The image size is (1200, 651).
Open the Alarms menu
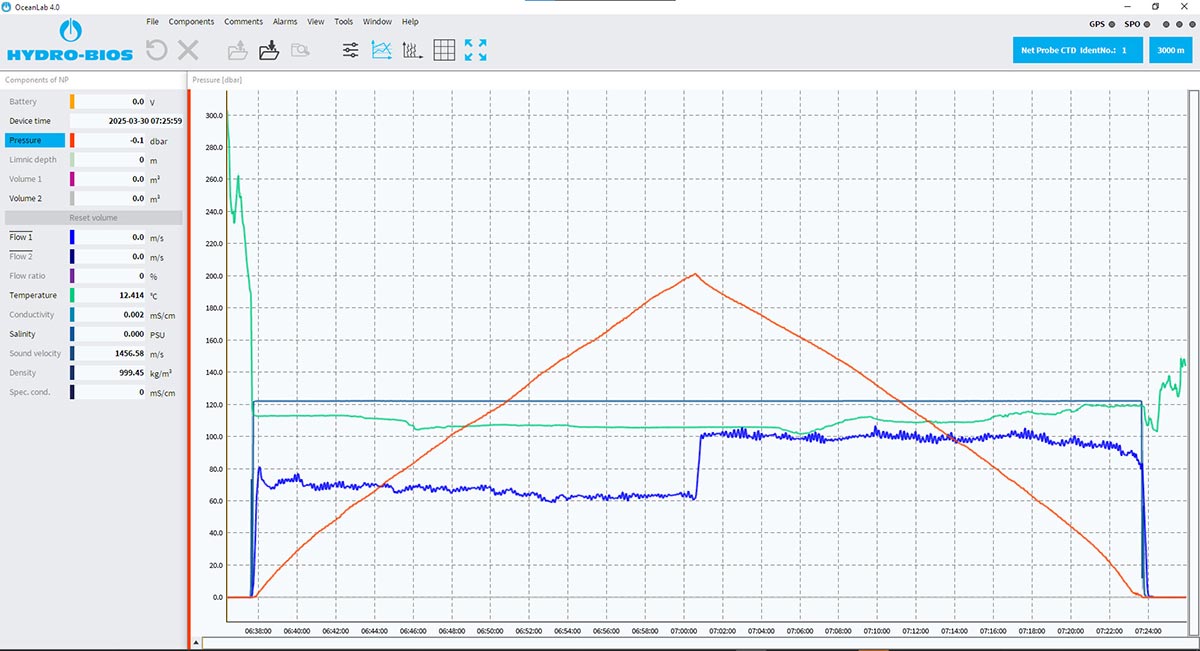tap(285, 21)
